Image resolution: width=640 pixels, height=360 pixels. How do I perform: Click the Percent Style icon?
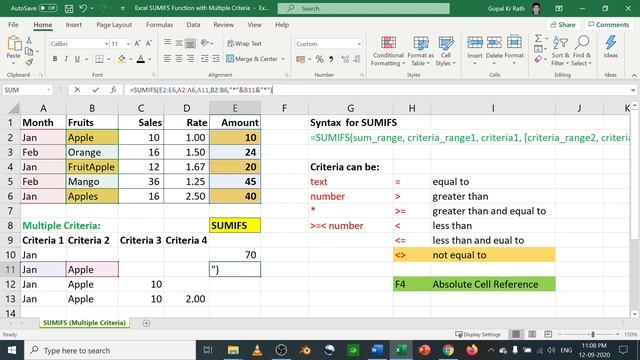click(320, 59)
